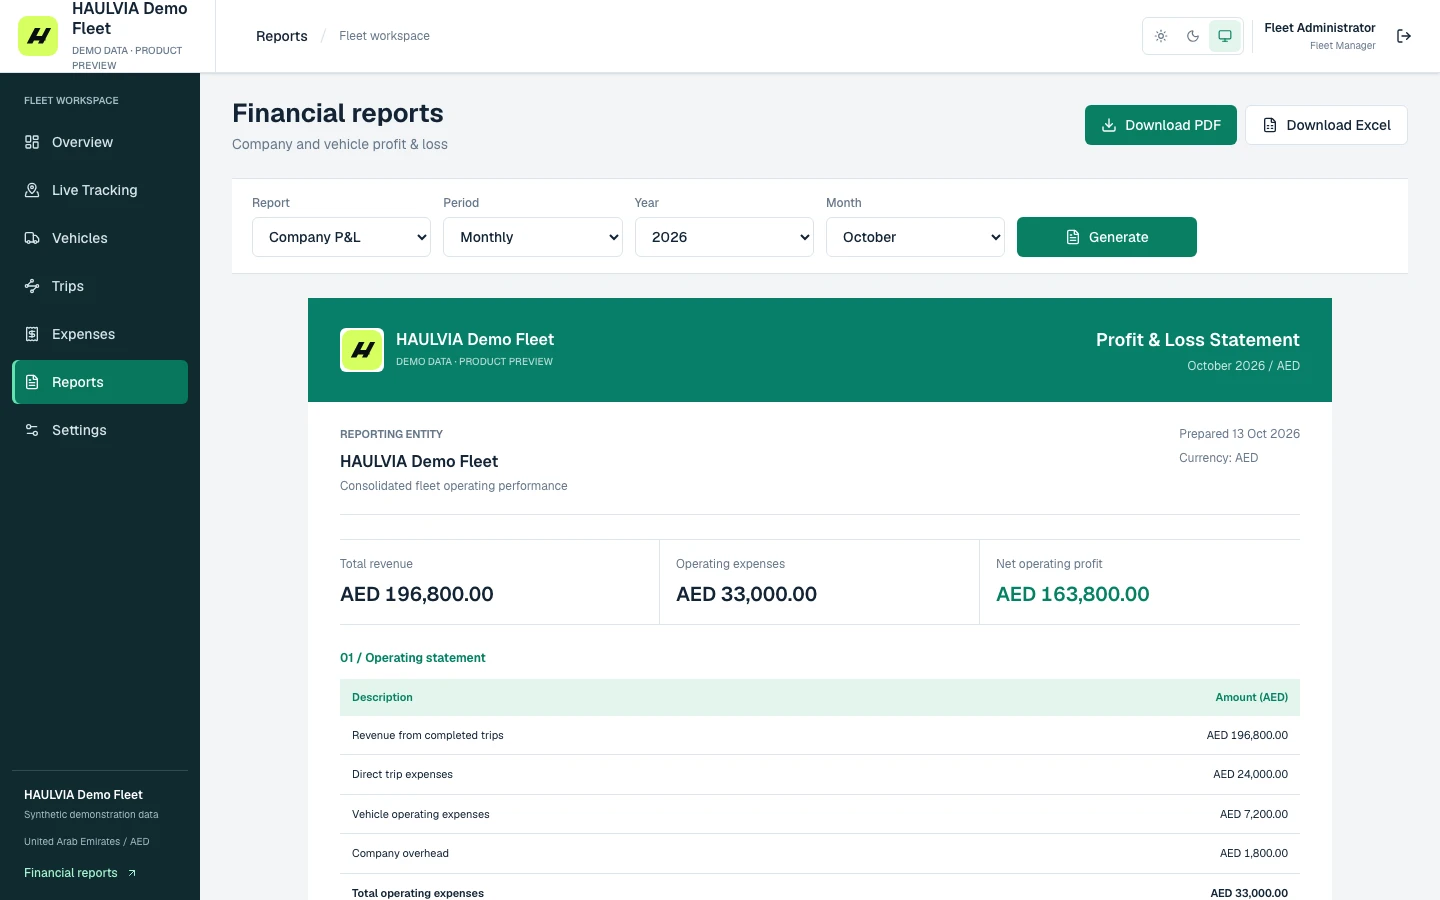The height and width of the screenshot is (900, 1440).
Task: Open Live Tracking in the sidebar
Action: point(100,190)
